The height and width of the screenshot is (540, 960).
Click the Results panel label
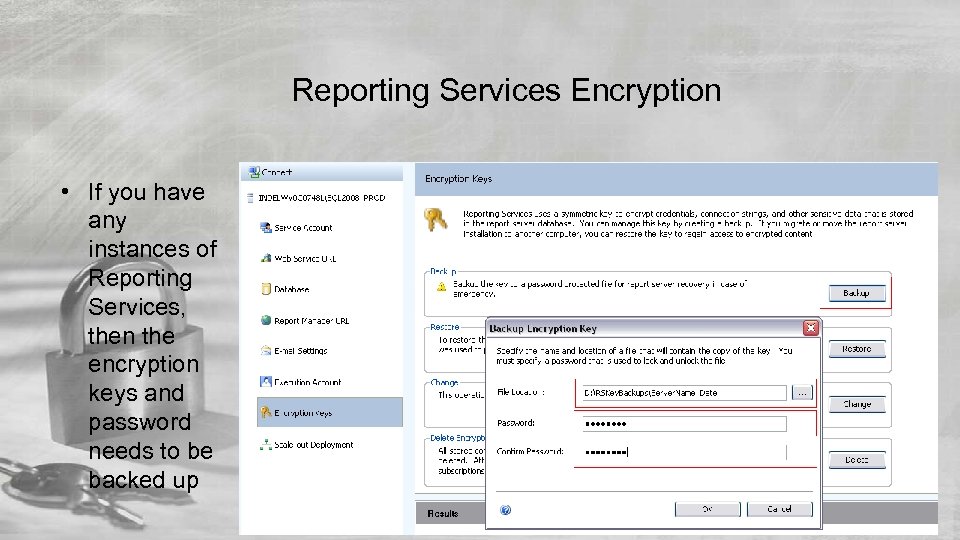(x=443, y=514)
